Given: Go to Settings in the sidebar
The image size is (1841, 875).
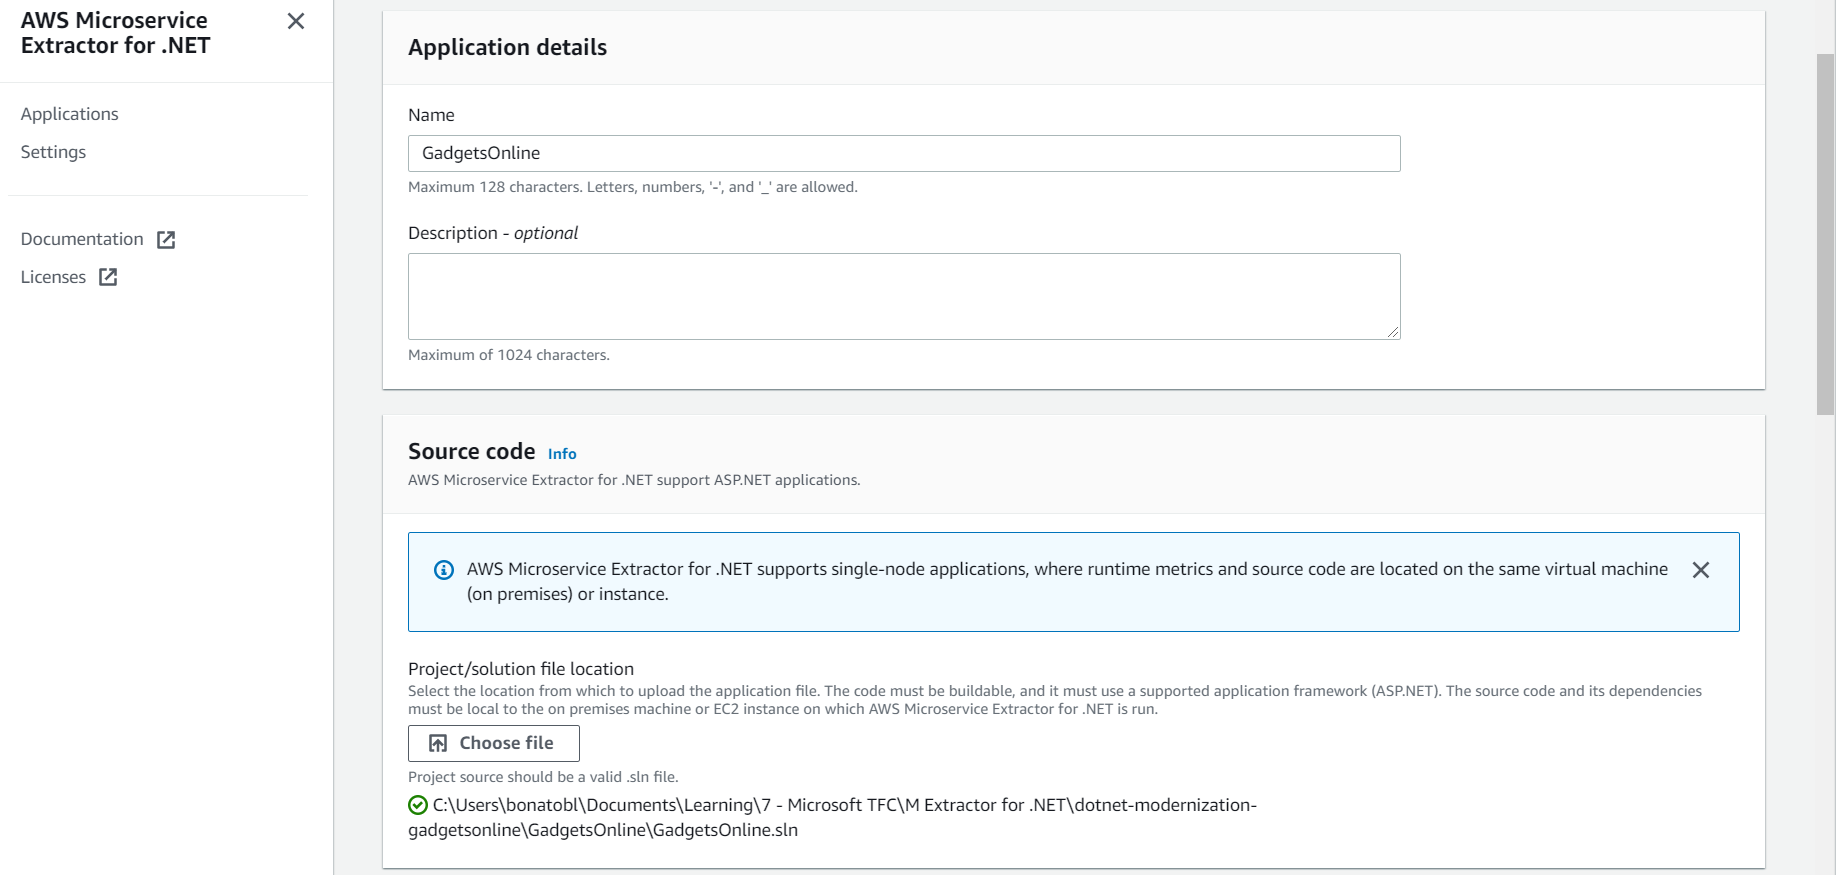Looking at the screenshot, I should [x=53, y=152].
